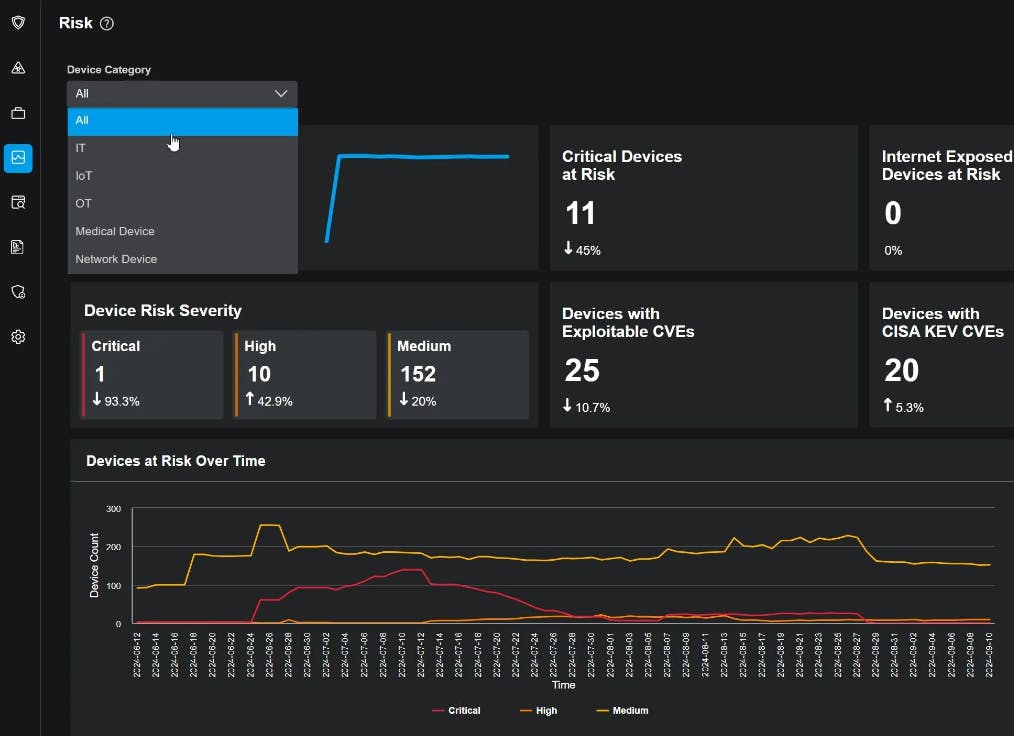Click the help icon next to Risk

click(x=107, y=24)
